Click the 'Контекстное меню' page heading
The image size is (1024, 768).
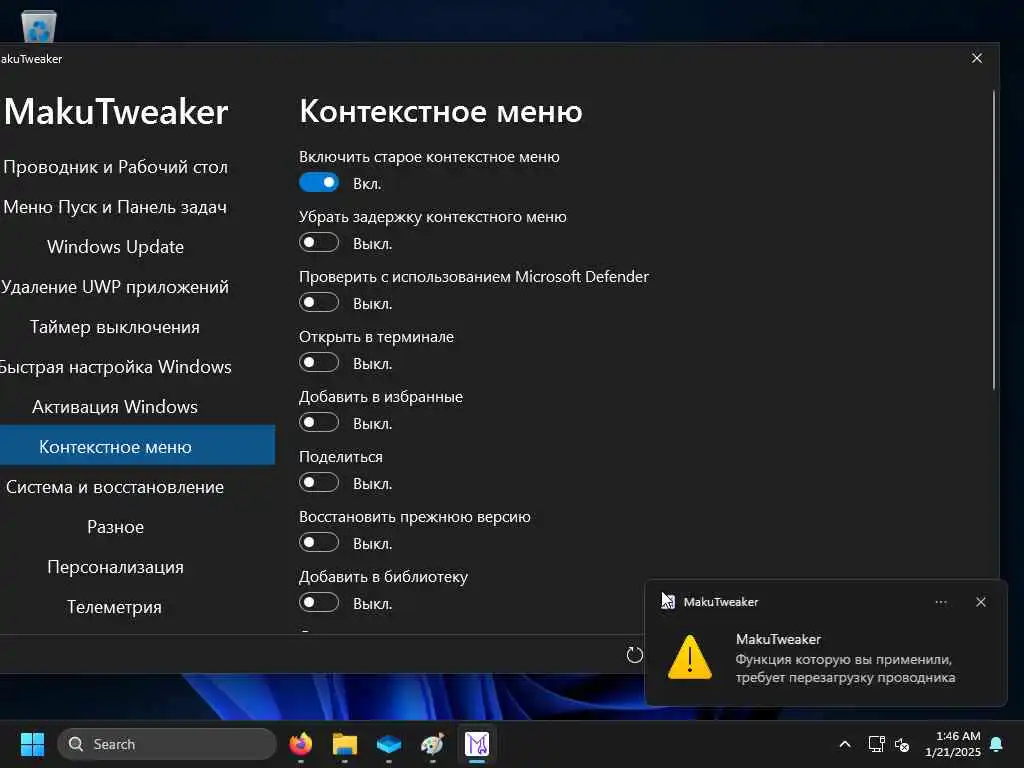pos(441,112)
